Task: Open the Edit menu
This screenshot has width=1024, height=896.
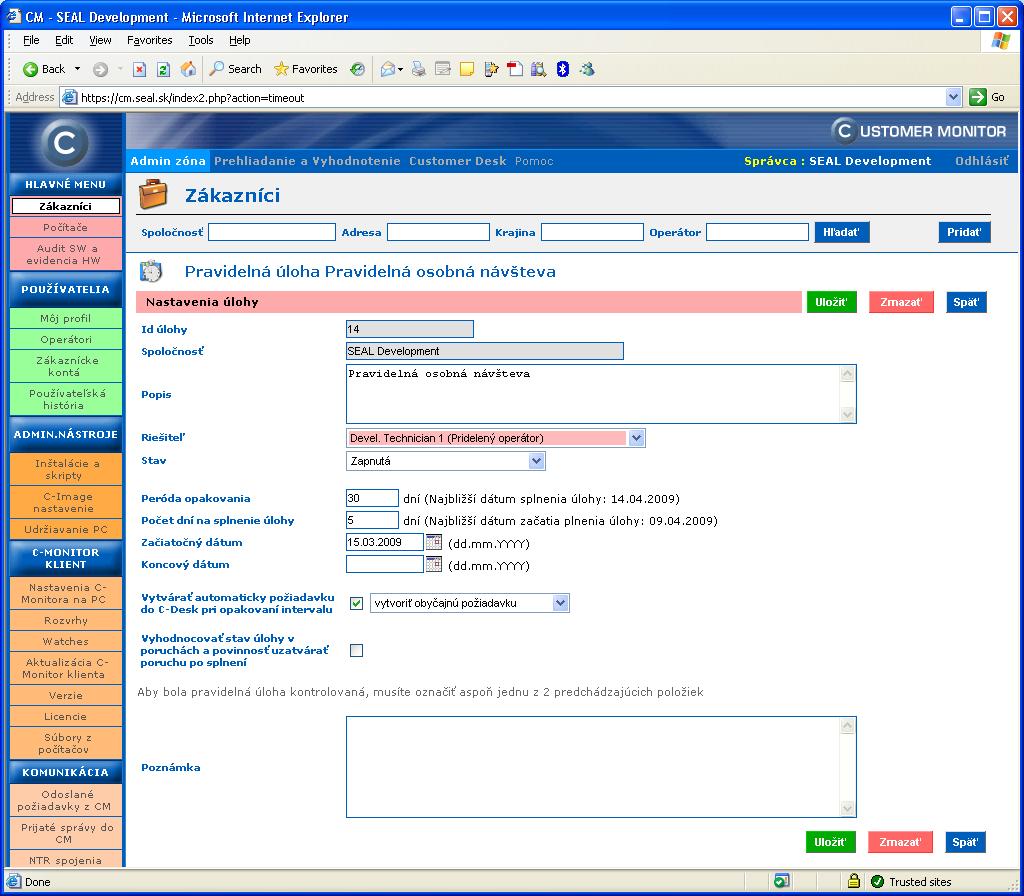Action: pos(64,40)
